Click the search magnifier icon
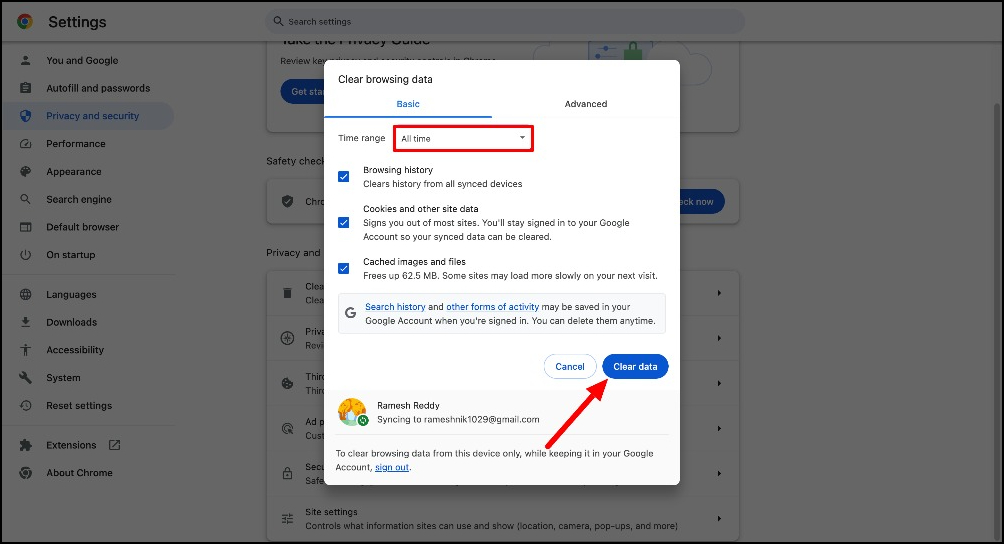This screenshot has height=544, width=1004. pos(278,21)
